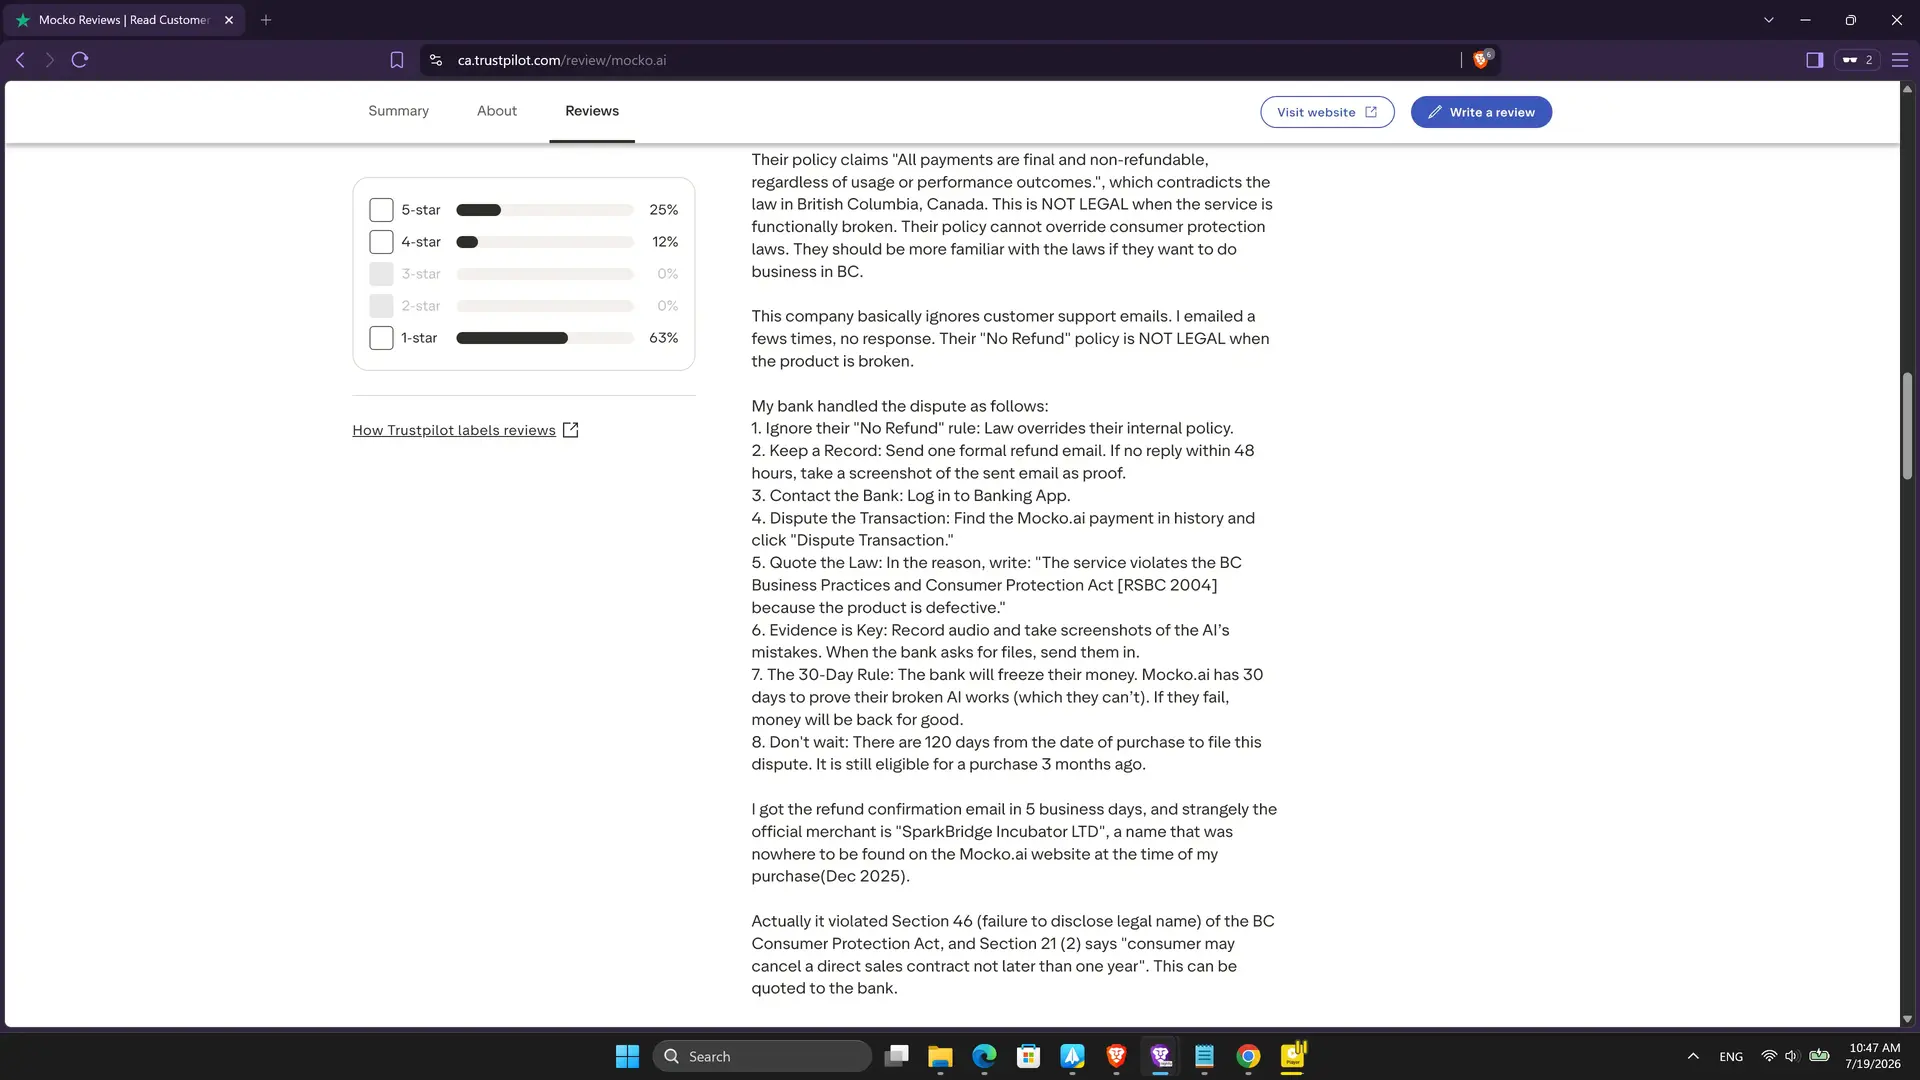Launch Microsoft Edge from the taskbar

(x=985, y=1056)
